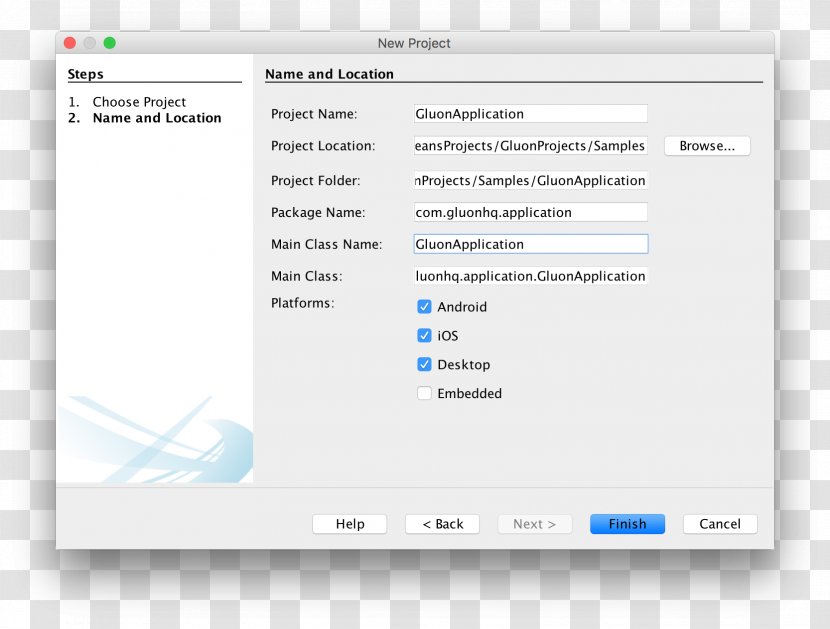This screenshot has width=830, height=629.
Task: Click the green zoom traffic light
Action: [x=109, y=43]
